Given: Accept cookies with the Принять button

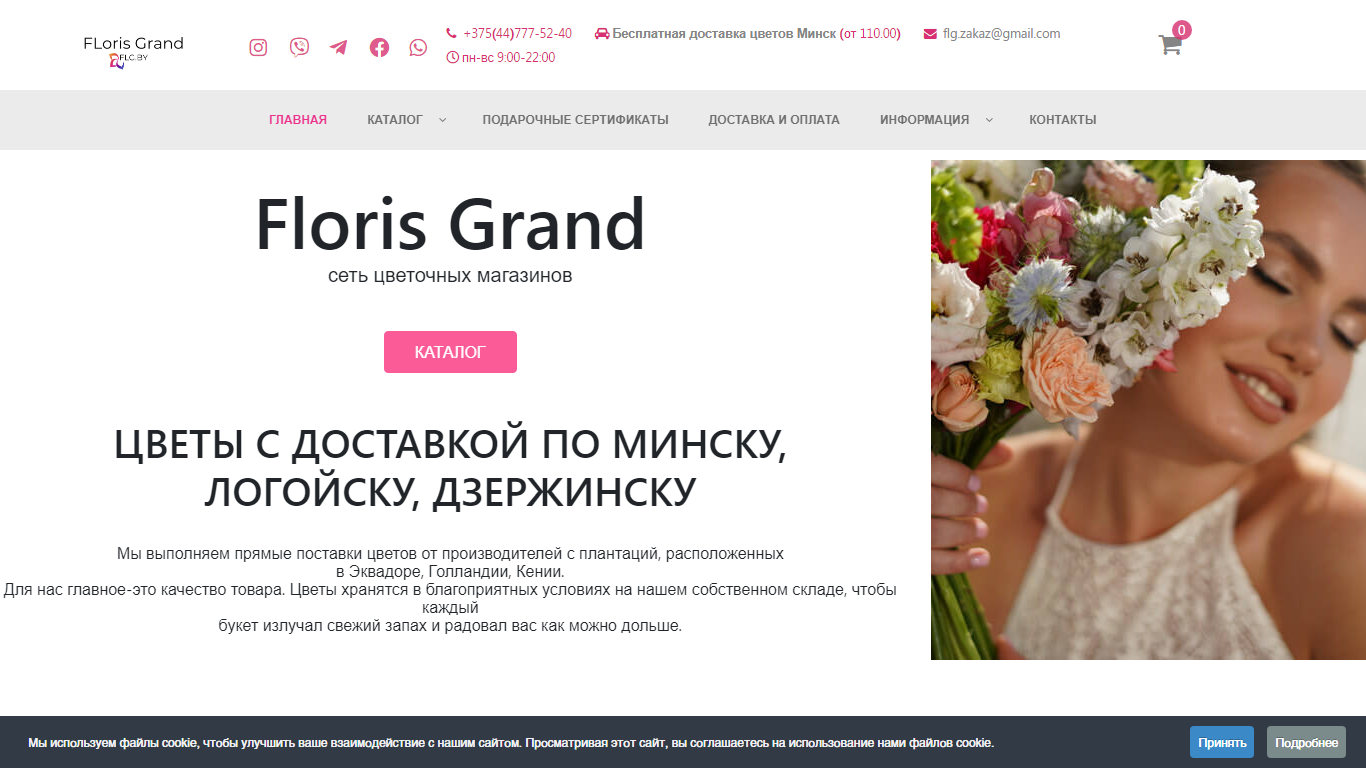Looking at the screenshot, I should [x=1221, y=742].
